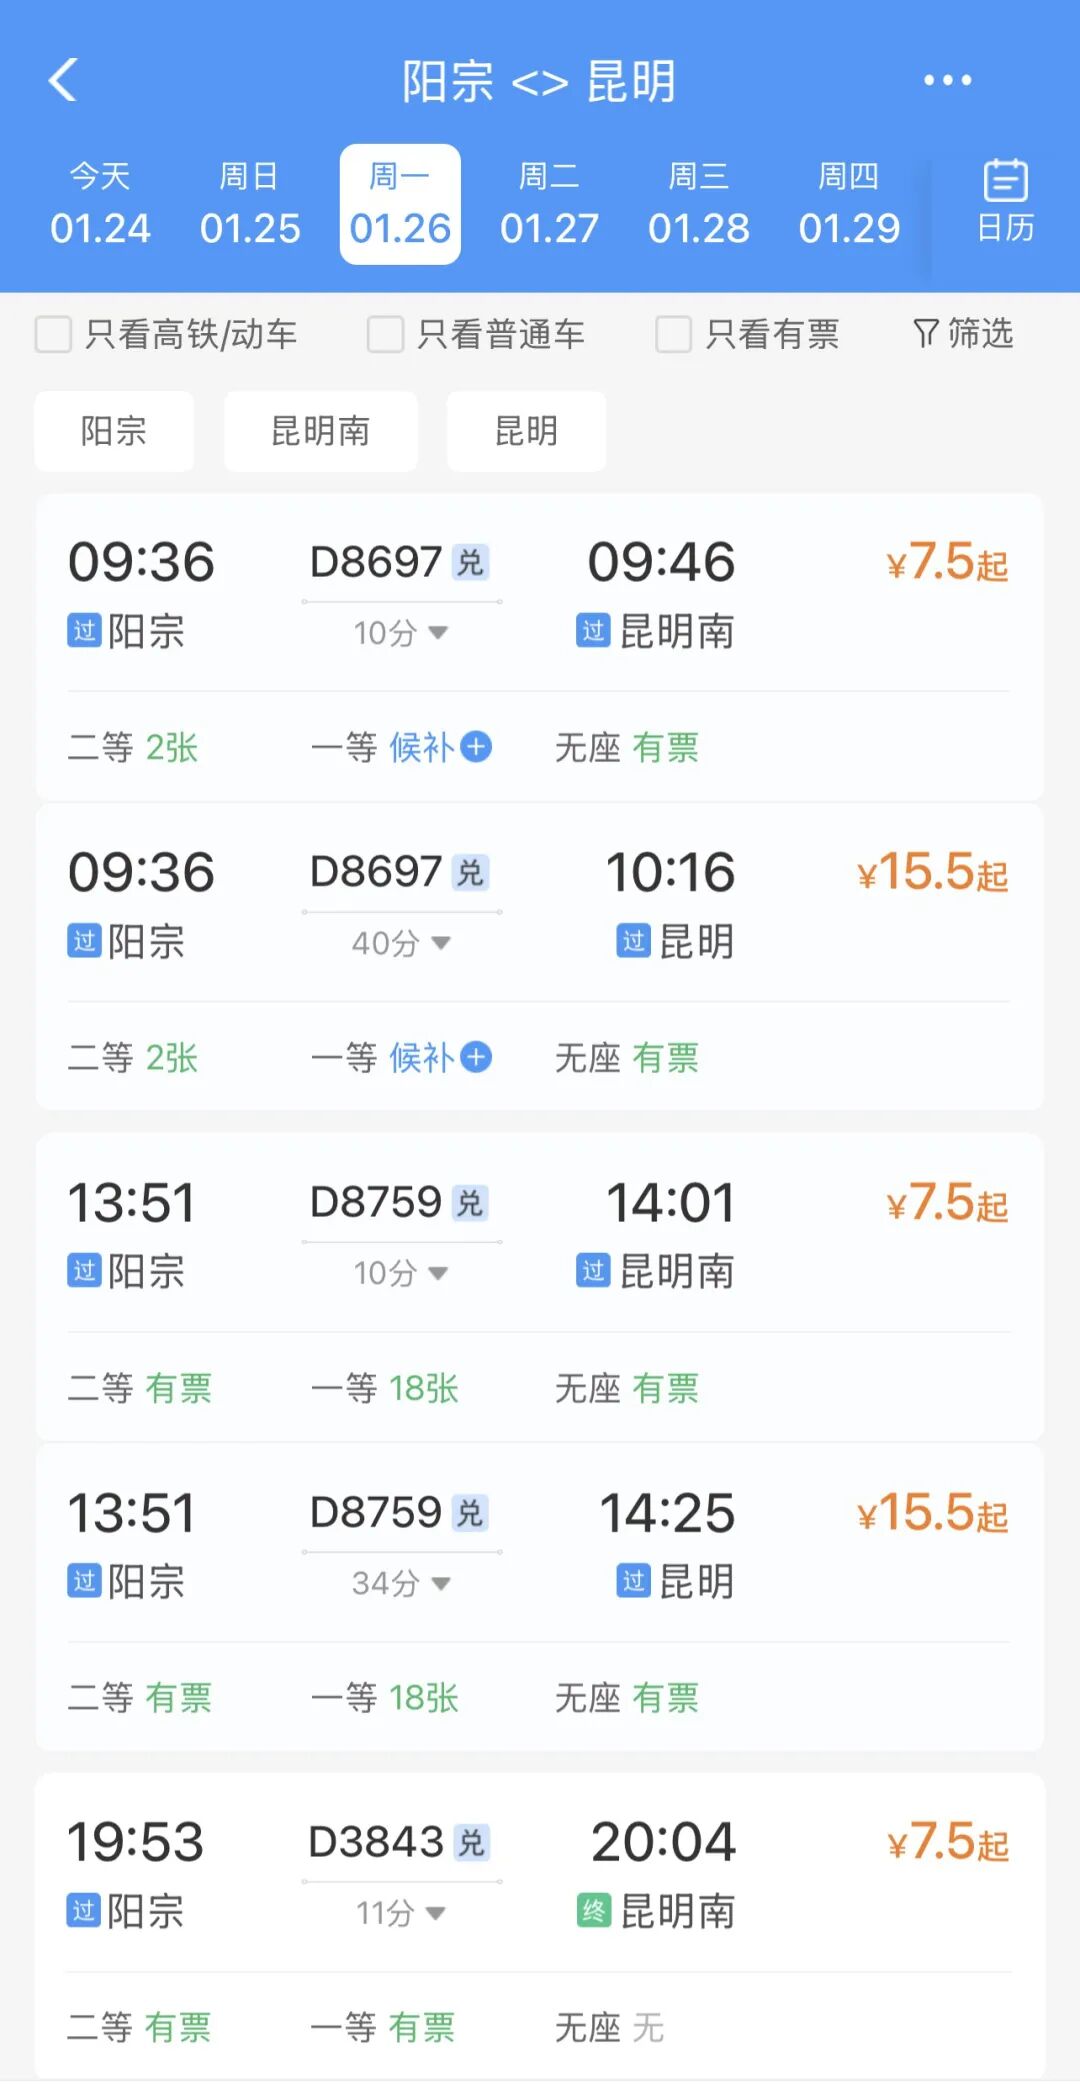
Task: Expand the 34分 duration dropdown arrow
Action: click(x=440, y=1583)
